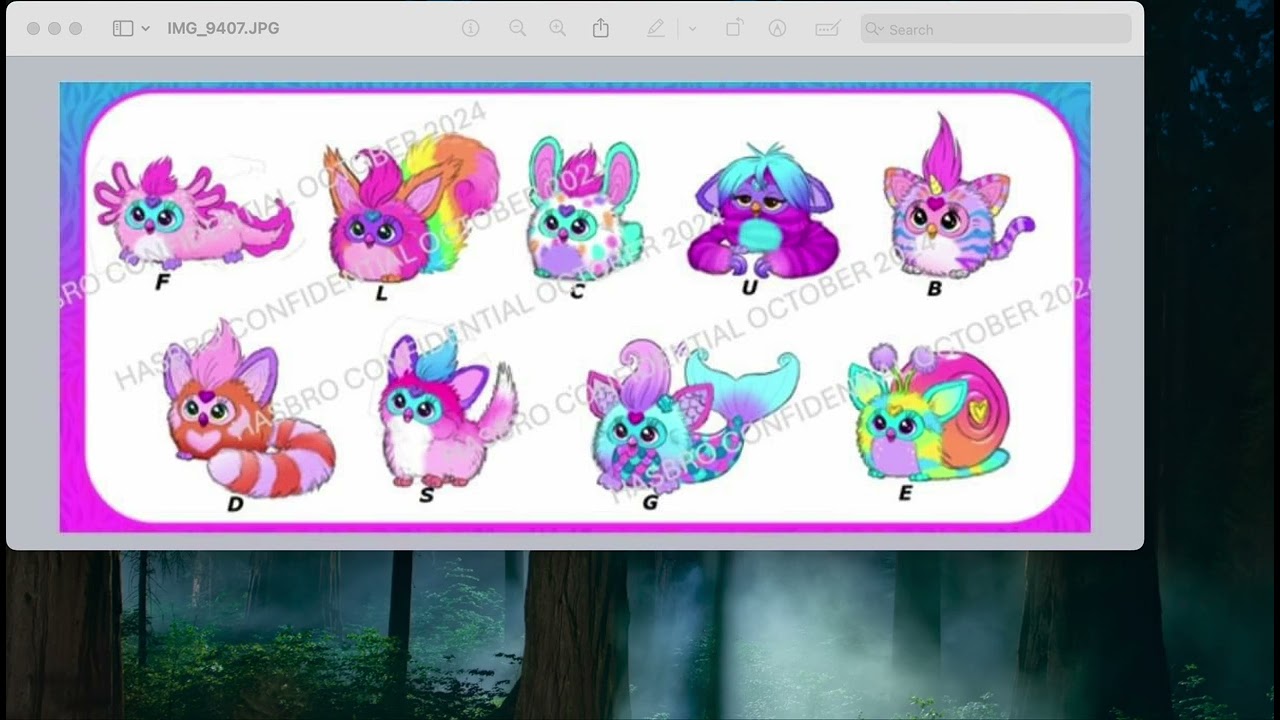Zoom out of the image
This screenshot has height=720, width=1280.
tap(517, 29)
